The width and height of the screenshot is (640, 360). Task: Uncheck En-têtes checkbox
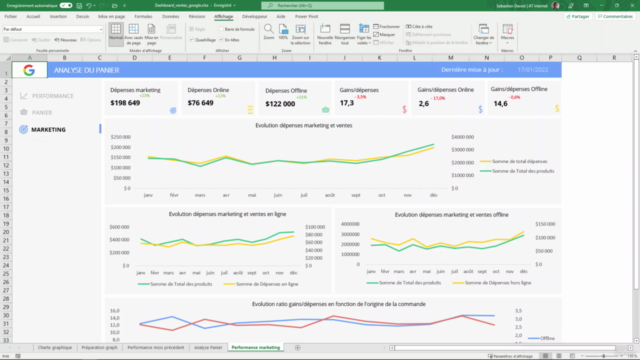(221, 40)
